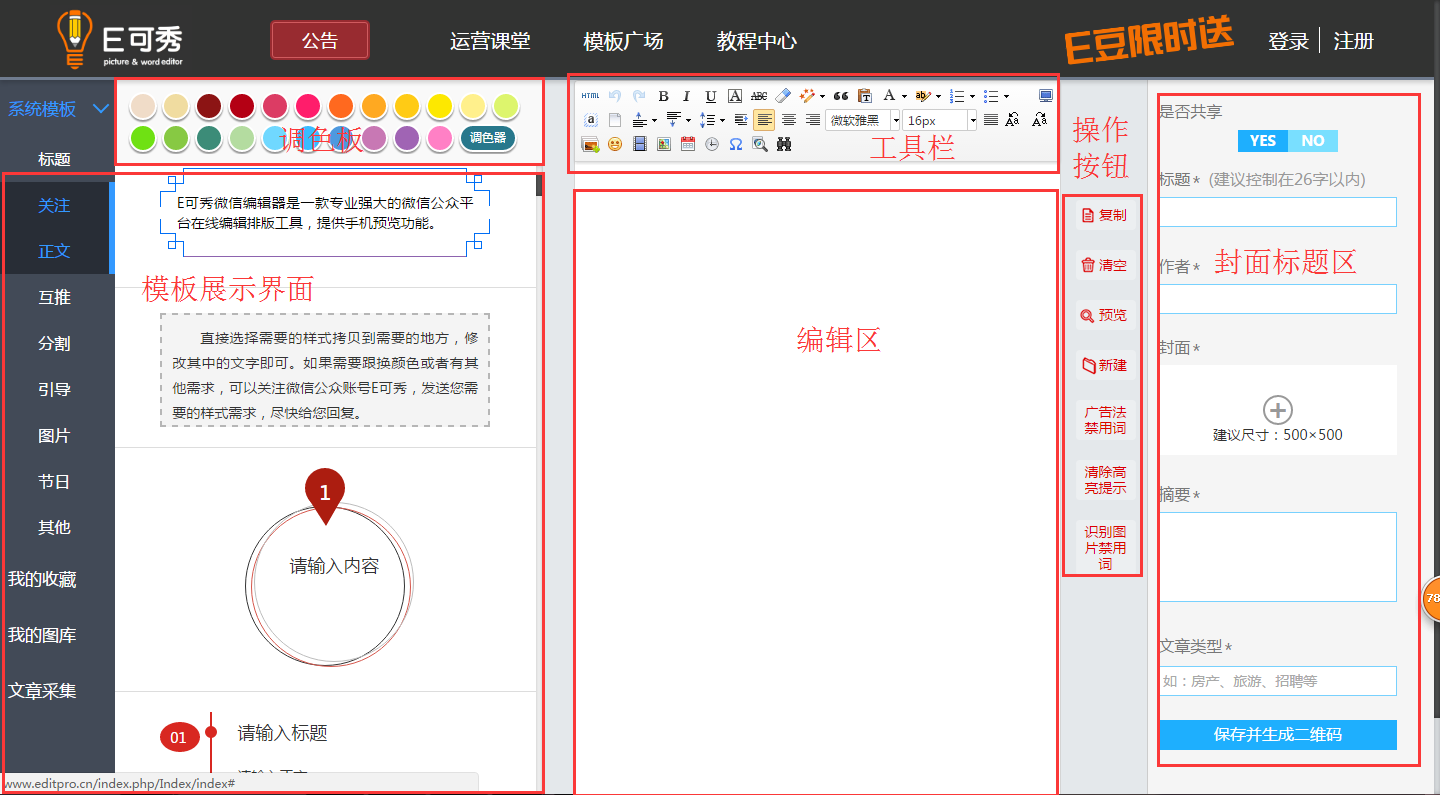Expand the unordered list style dropdown
Image resolution: width=1440 pixels, height=795 pixels.
(1007, 96)
